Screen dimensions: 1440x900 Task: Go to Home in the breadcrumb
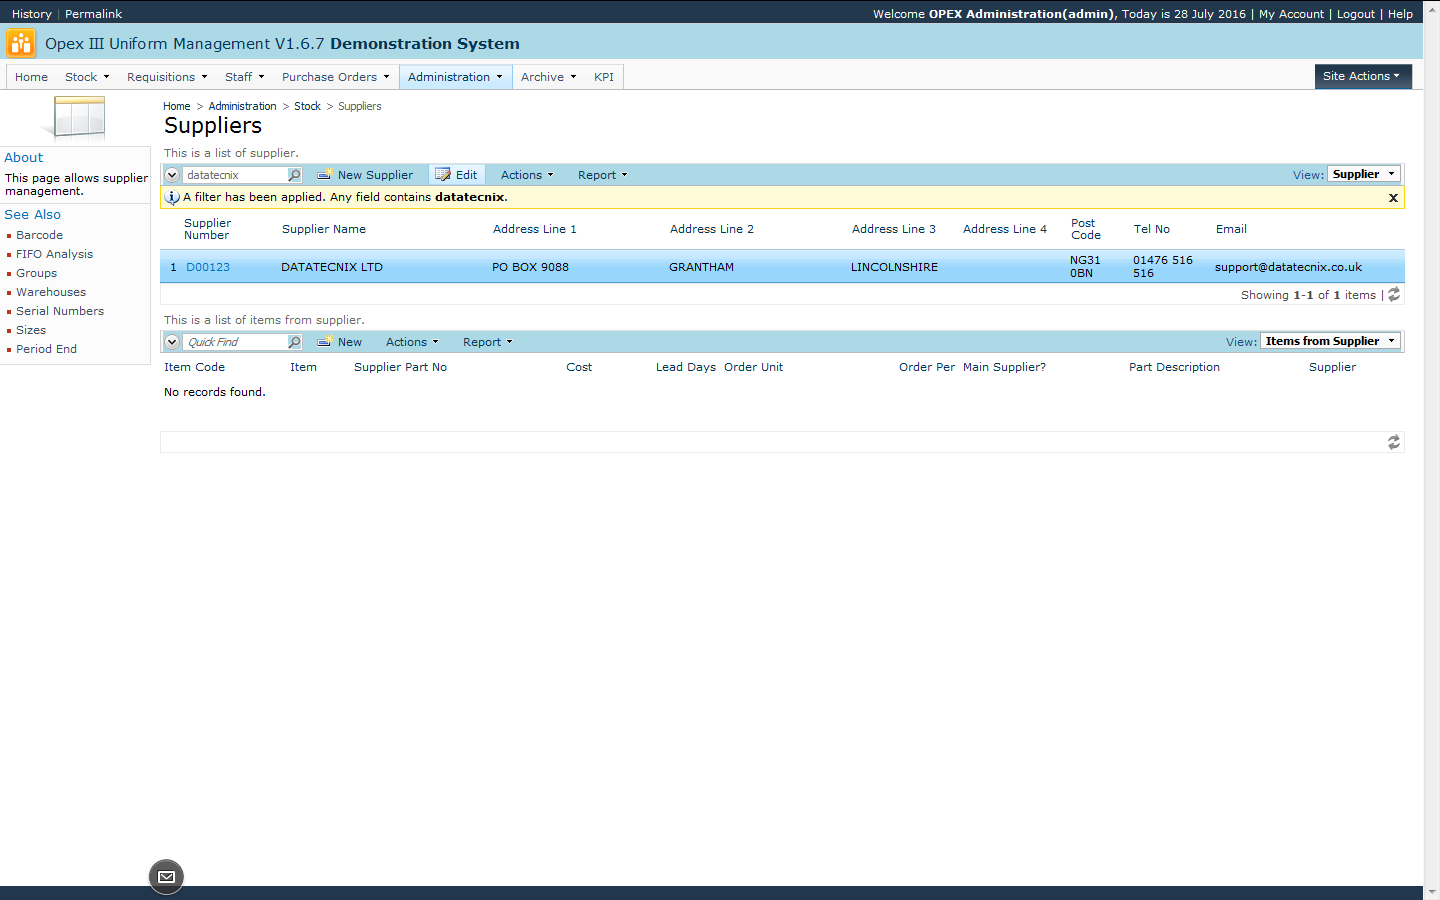[177, 106]
